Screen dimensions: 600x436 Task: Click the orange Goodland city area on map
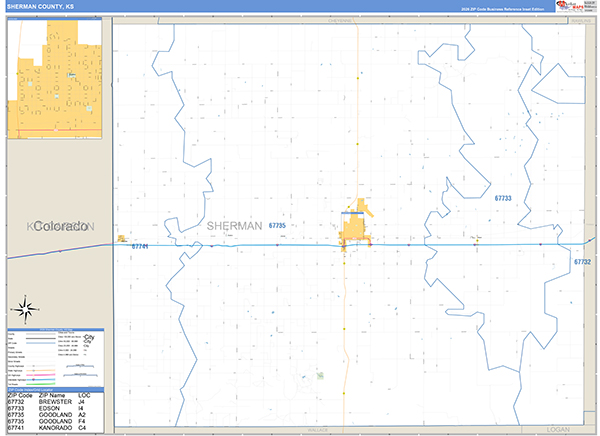coord(354,227)
